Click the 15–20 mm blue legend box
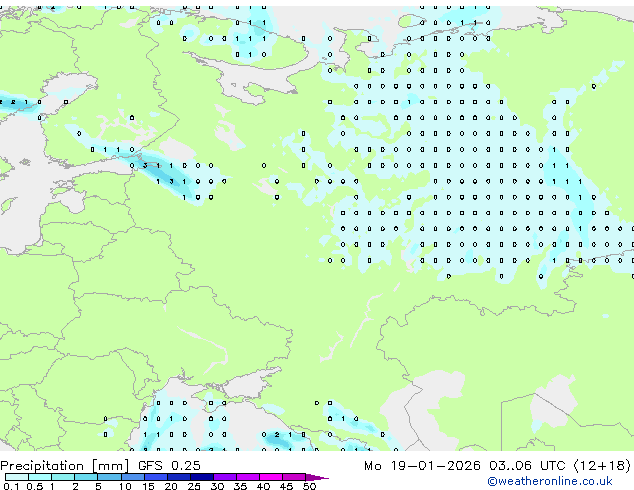 point(155,477)
